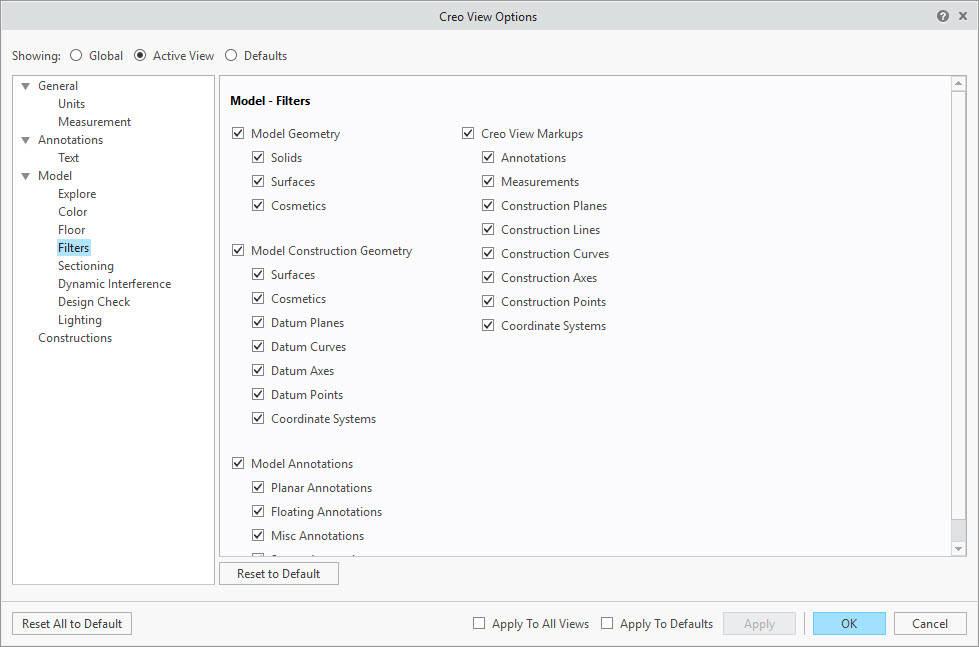The width and height of the screenshot is (979, 647).
Task: Click the Reset to Default button
Action: [278, 573]
